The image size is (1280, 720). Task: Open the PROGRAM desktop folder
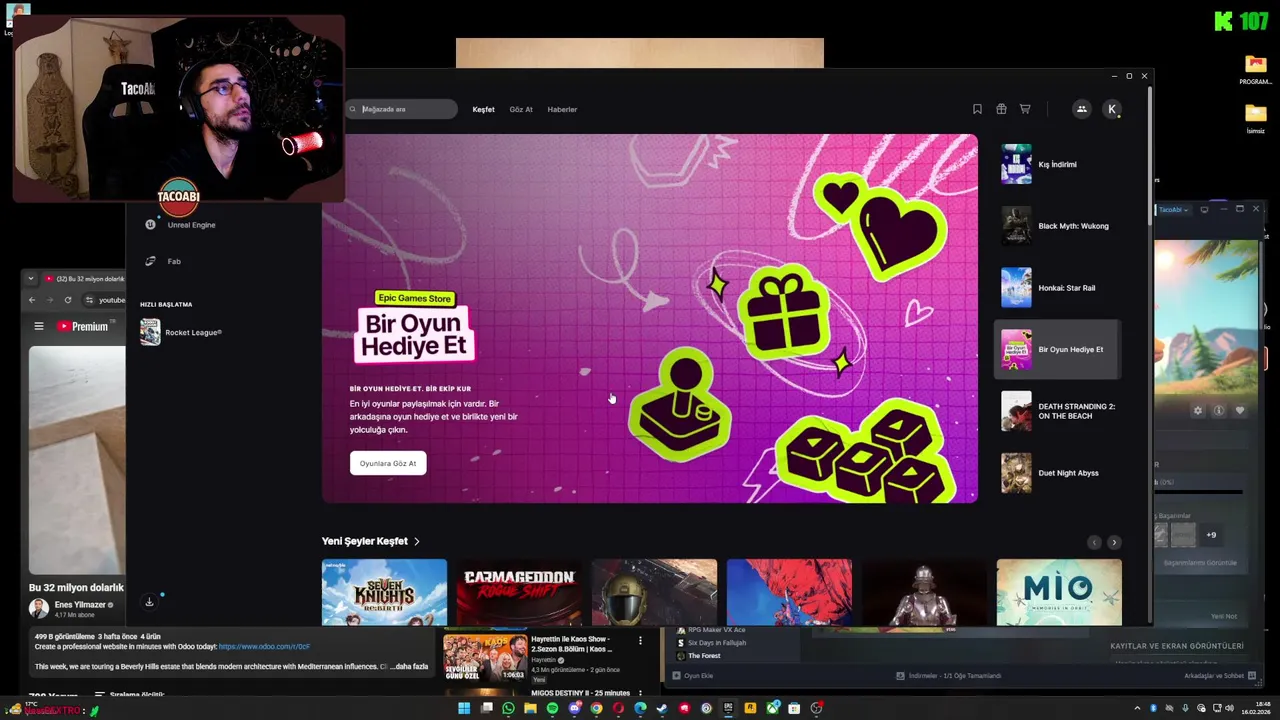coord(1255,70)
